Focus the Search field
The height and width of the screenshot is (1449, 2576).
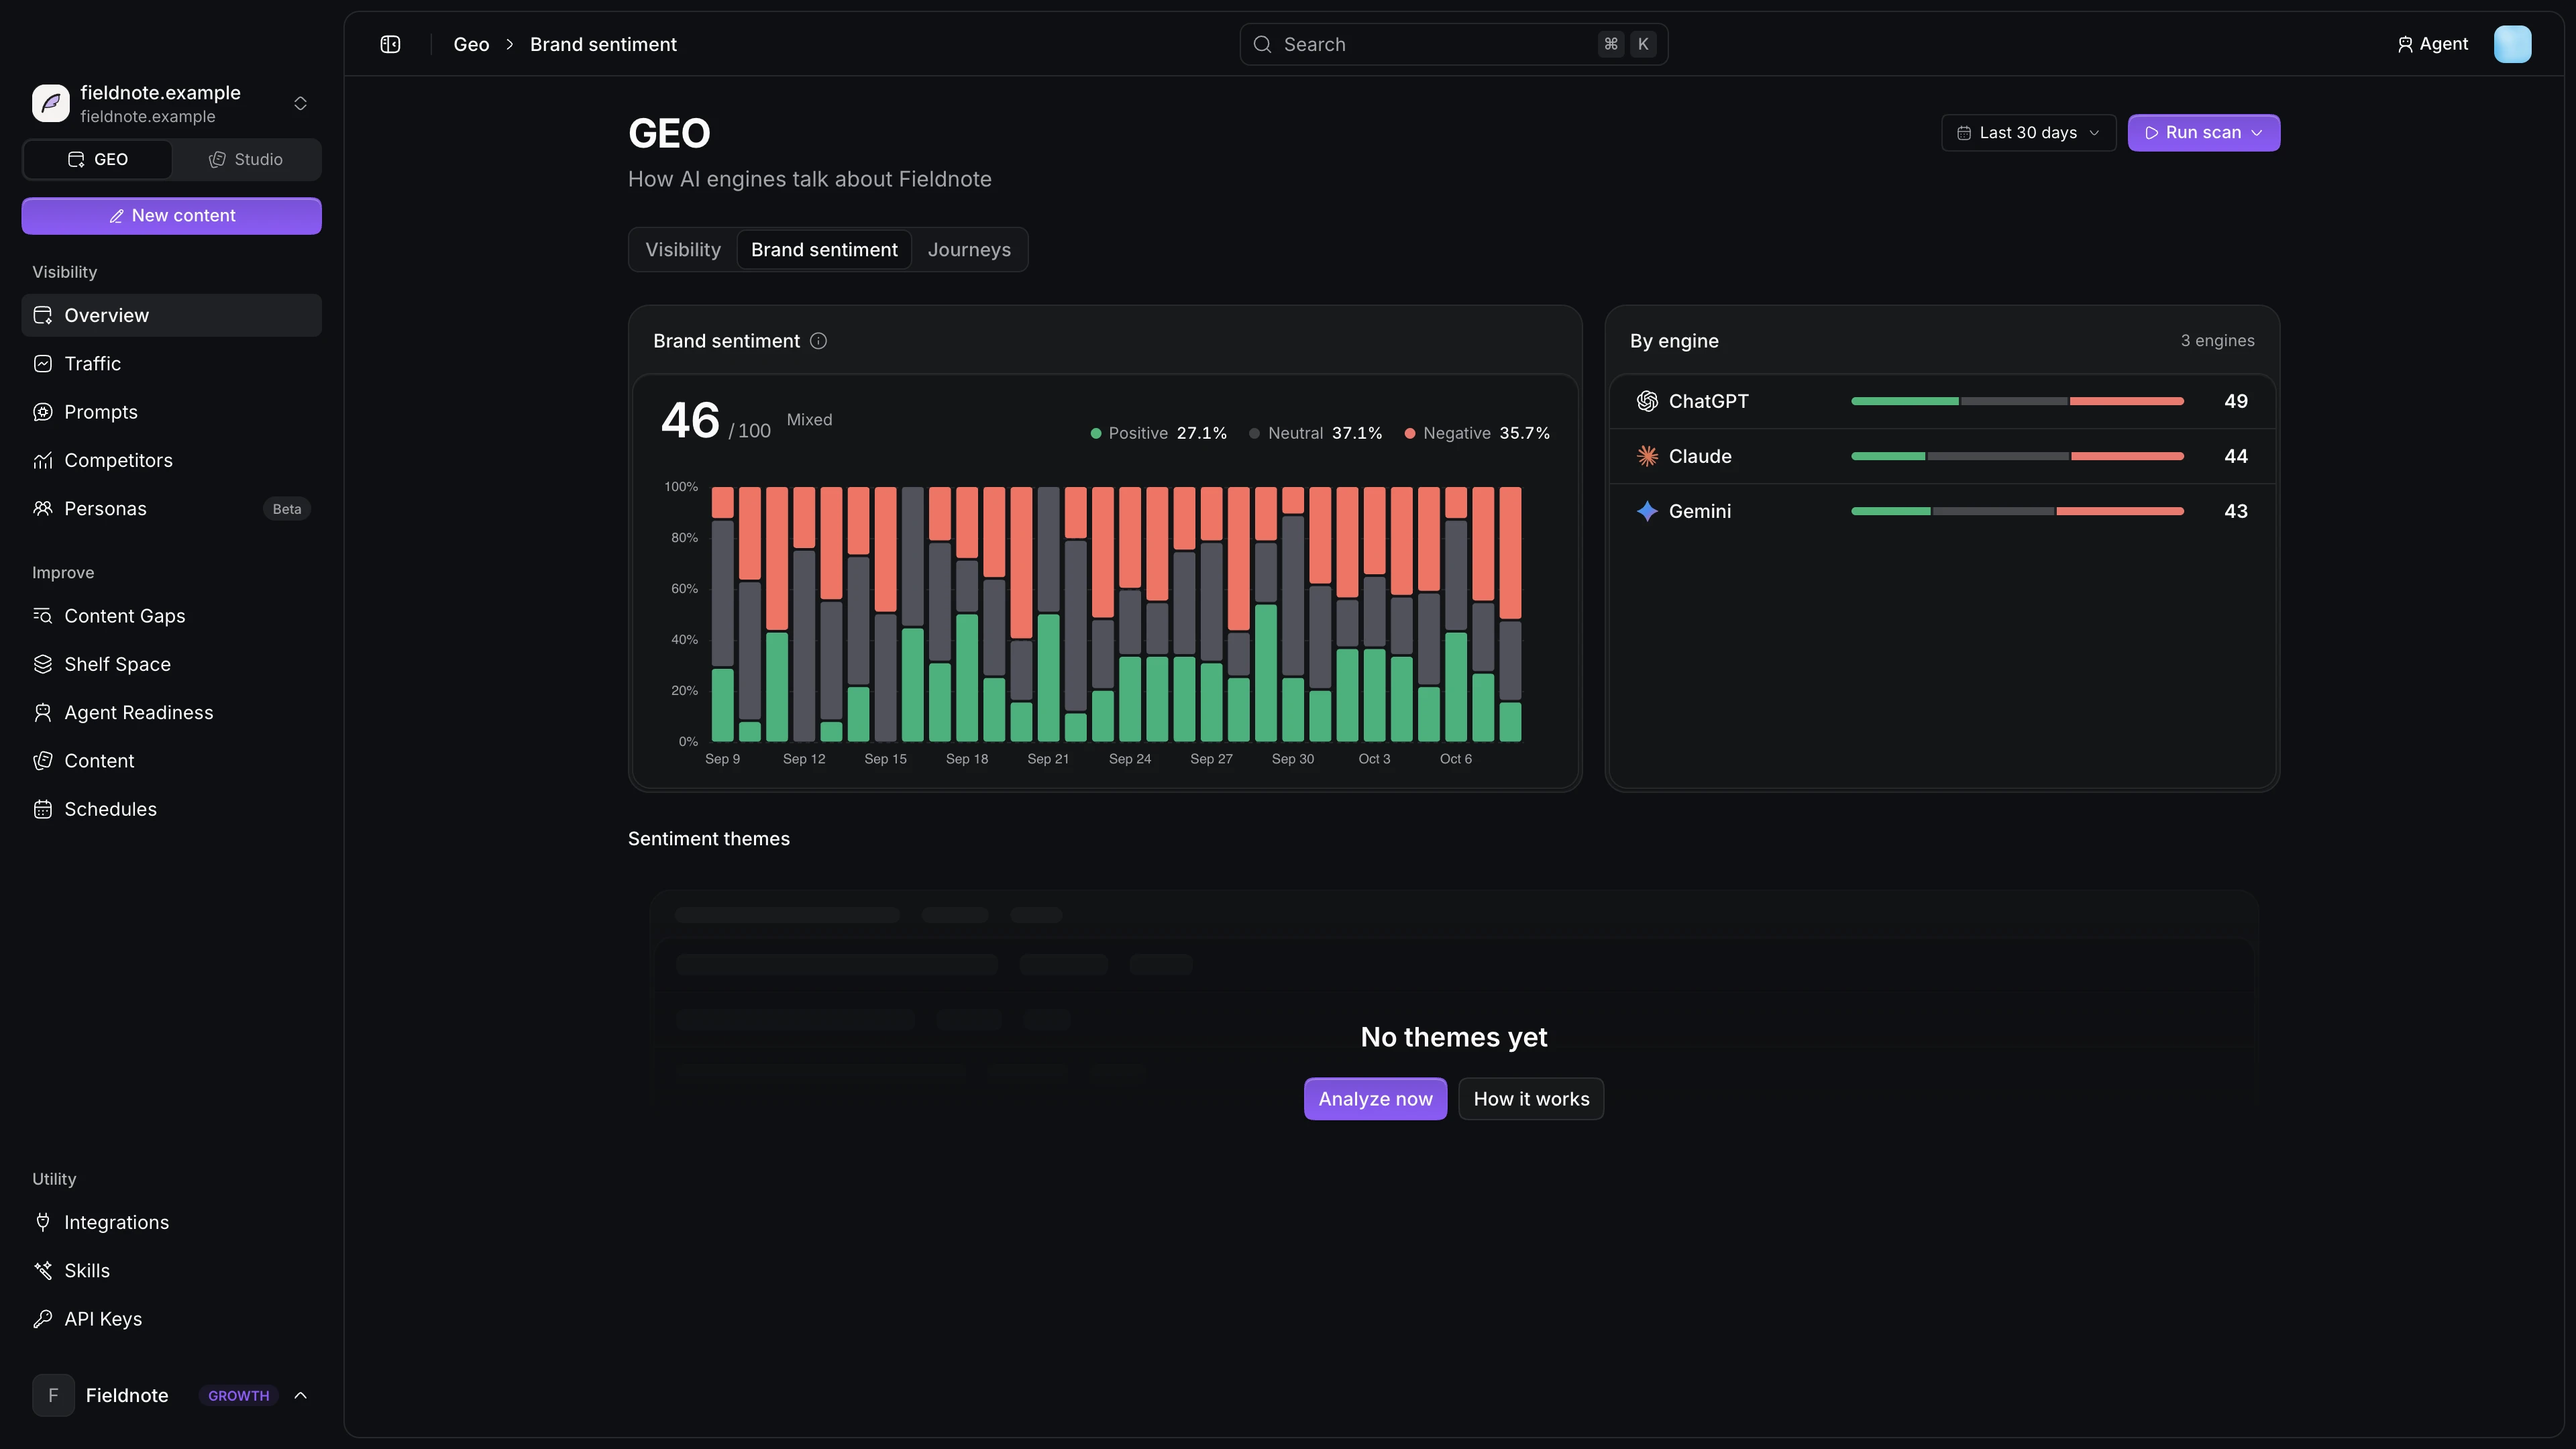(1453, 44)
